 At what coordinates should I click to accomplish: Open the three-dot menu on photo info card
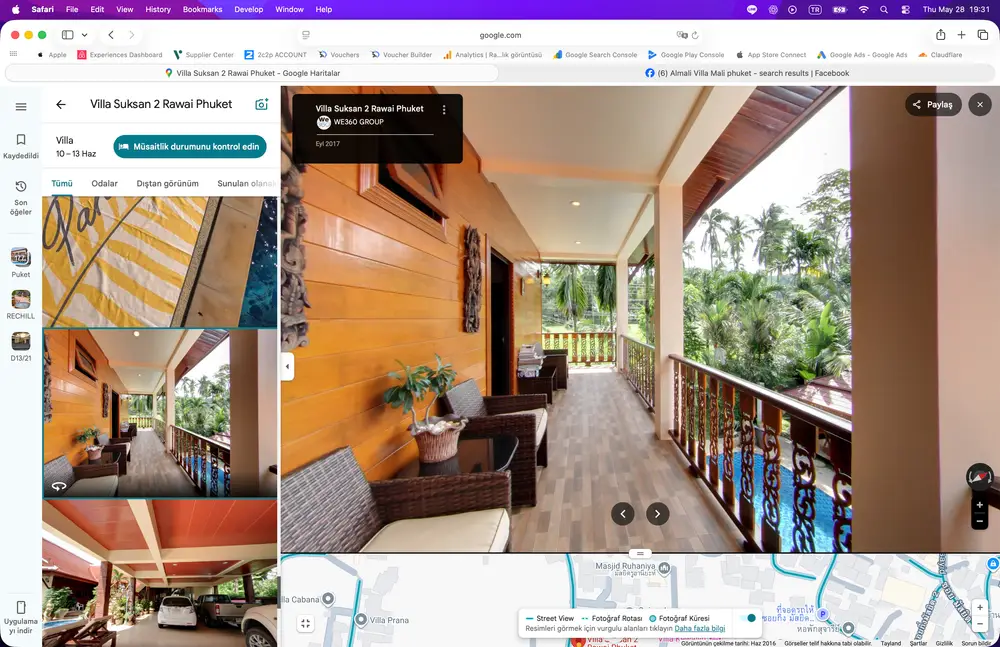pyautogui.click(x=444, y=110)
